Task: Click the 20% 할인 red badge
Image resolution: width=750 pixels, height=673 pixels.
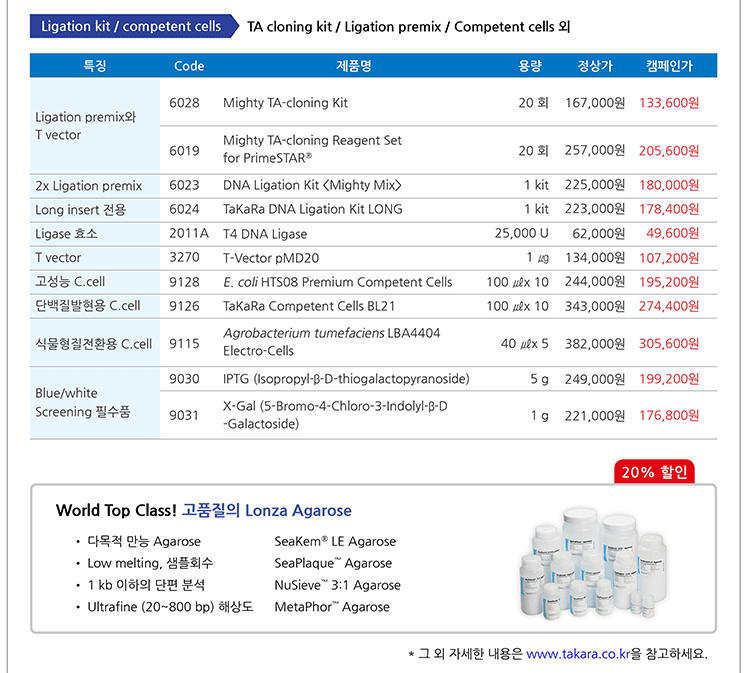Action: [x=654, y=472]
